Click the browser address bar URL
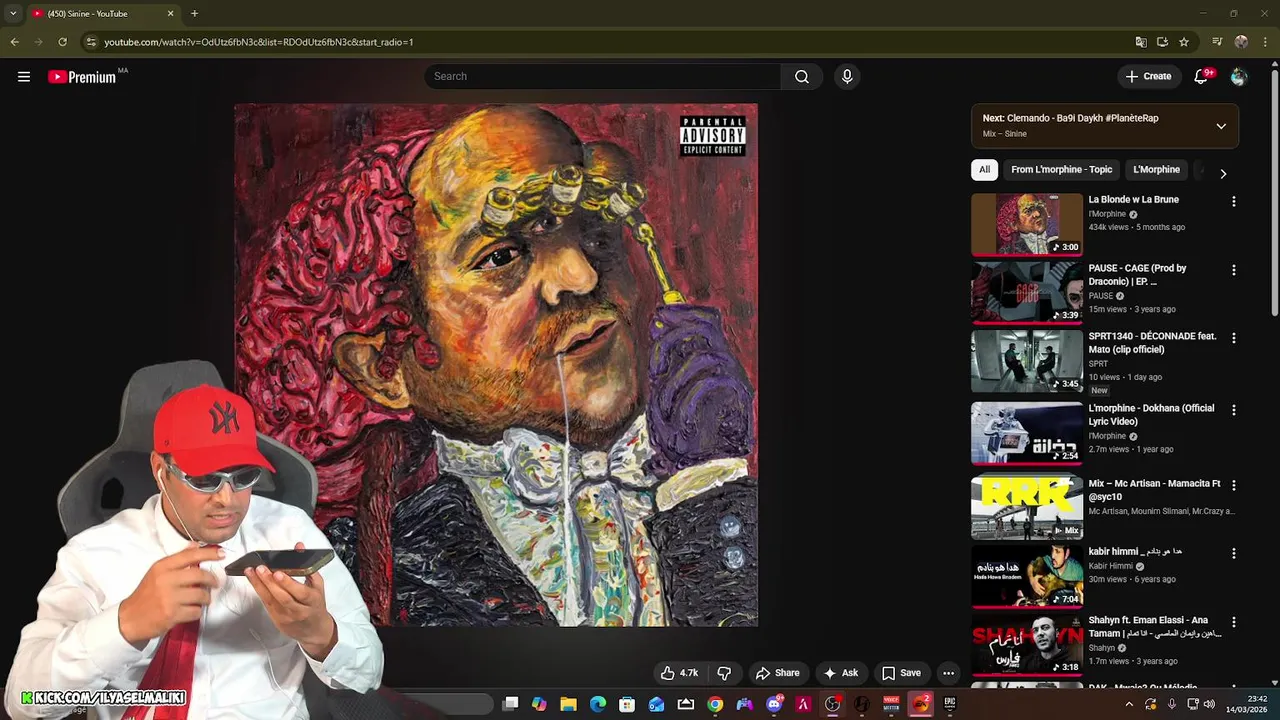Screen dimensions: 1280x720 pyautogui.click(x=259, y=42)
